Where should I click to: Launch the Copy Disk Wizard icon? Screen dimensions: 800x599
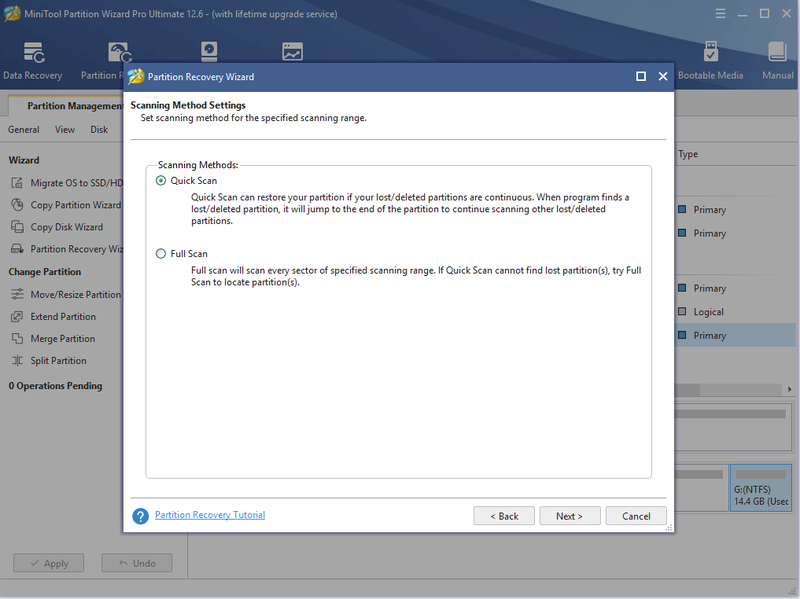17,227
